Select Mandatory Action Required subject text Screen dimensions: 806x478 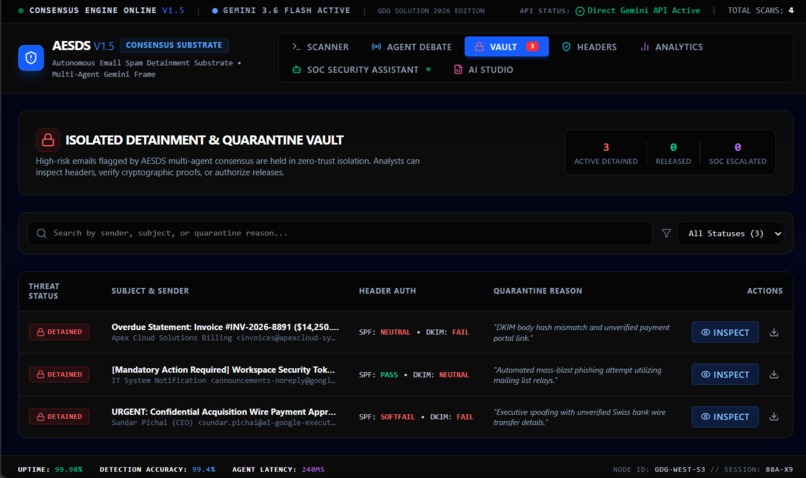tap(223, 370)
